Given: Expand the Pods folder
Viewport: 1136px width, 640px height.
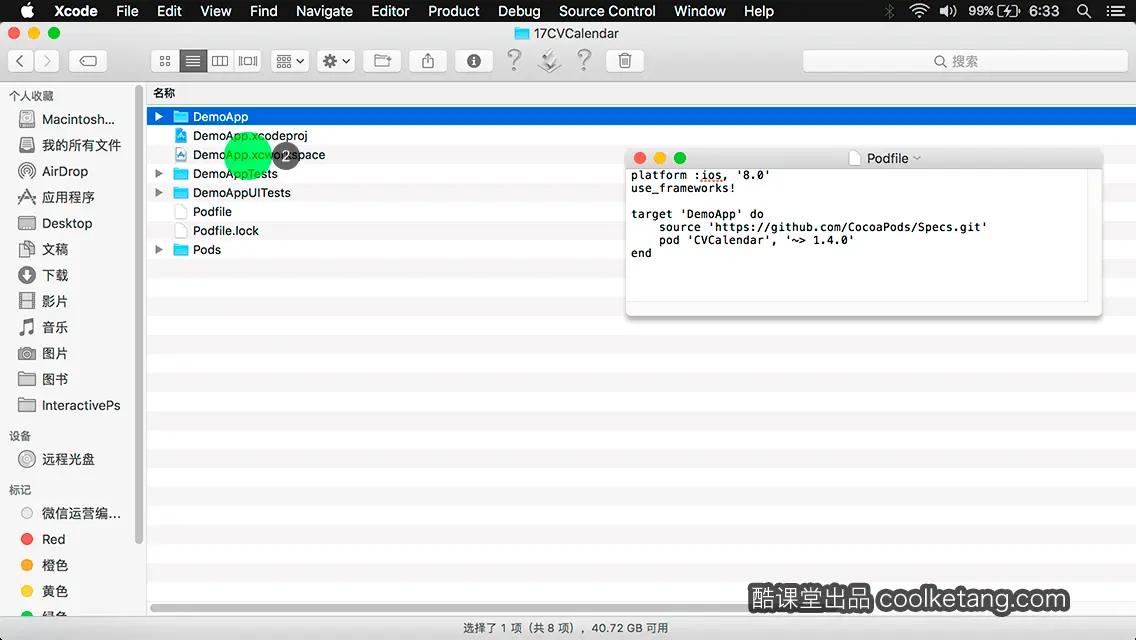Looking at the screenshot, I should tap(159, 249).
